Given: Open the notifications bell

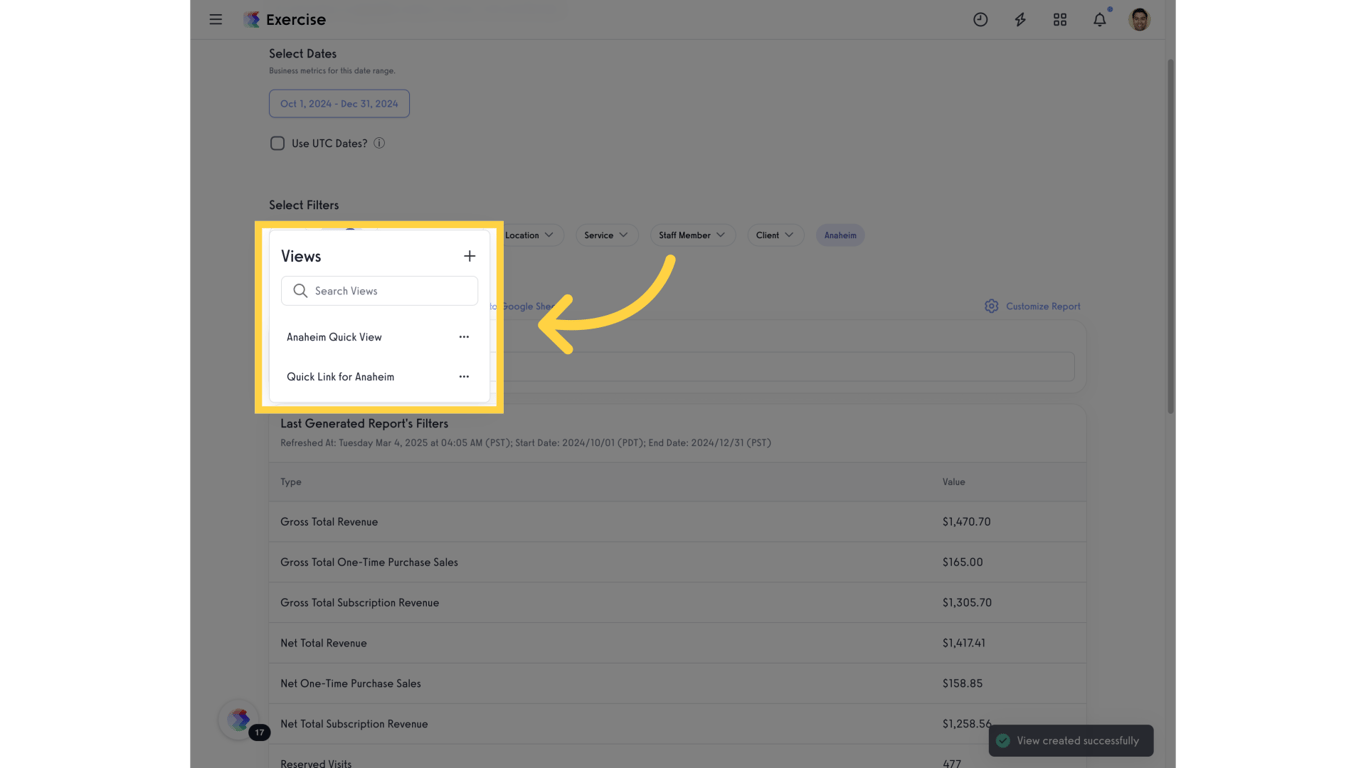Looking at the screenshot, I should [1099, 19].
